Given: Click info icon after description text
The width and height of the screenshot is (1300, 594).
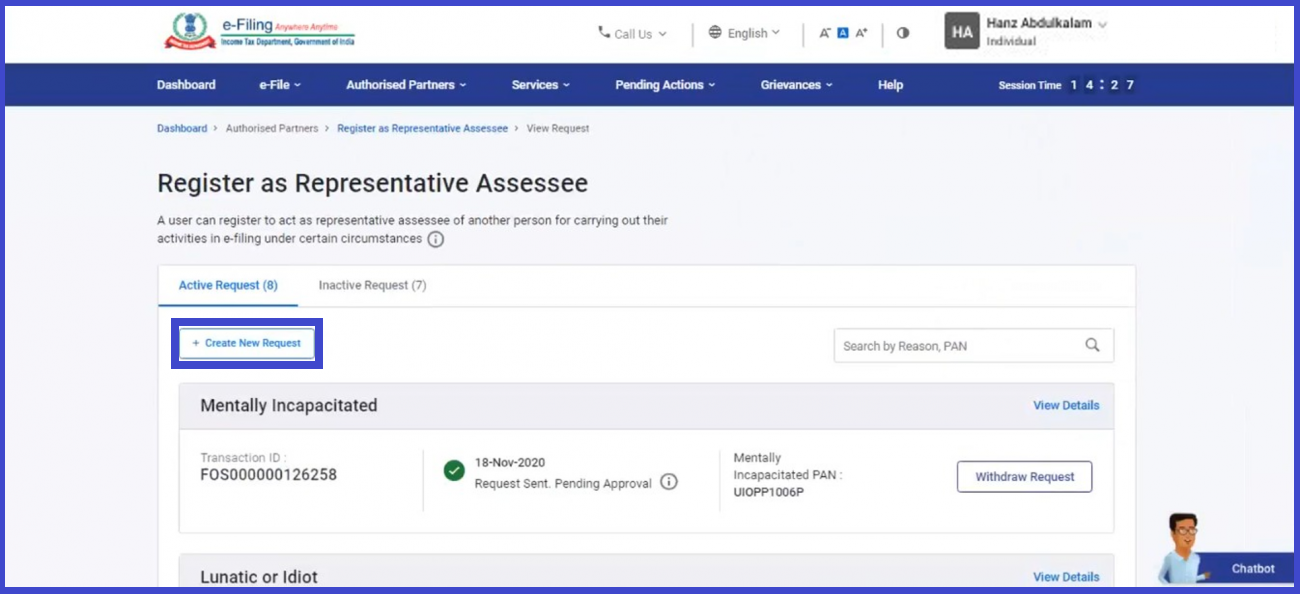Looking at the screenshot, I should [x=435, y=239].
